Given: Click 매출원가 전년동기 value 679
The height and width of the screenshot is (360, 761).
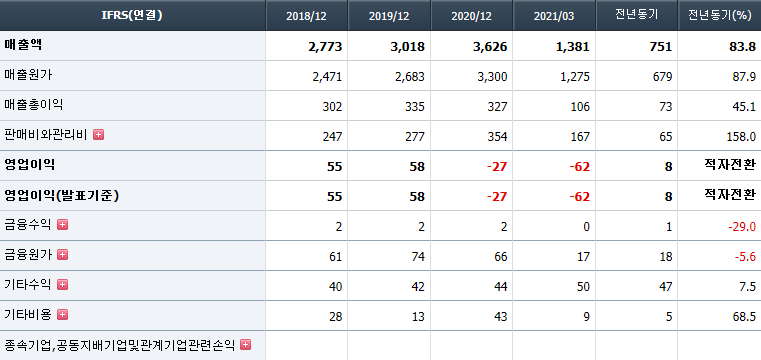Looking at the screenshot, I should point(663,77).
